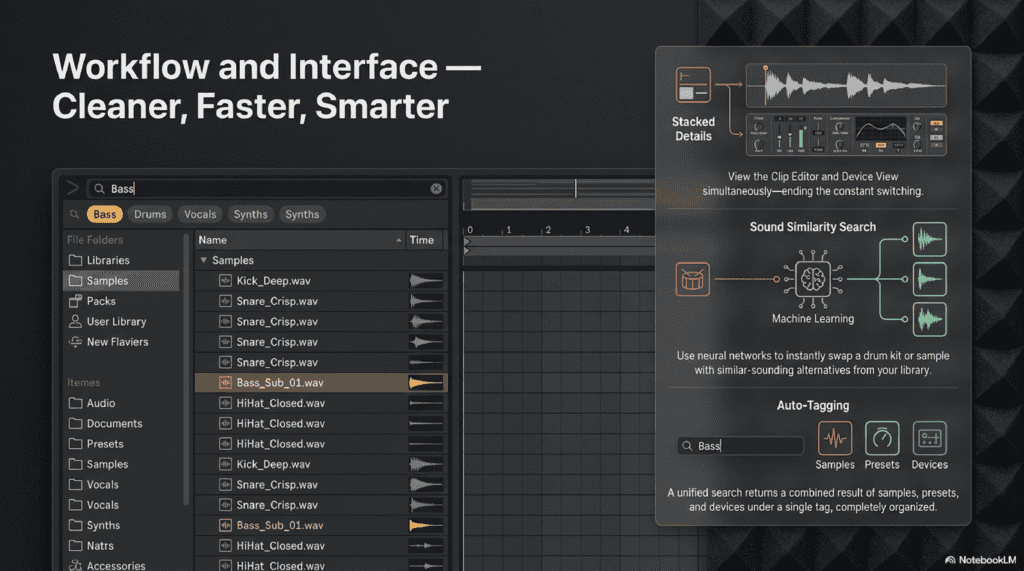Image resolution: width=1024 pixels, height=571 pixels.
Task: Select the Drums filter tag
Action: 150,214
